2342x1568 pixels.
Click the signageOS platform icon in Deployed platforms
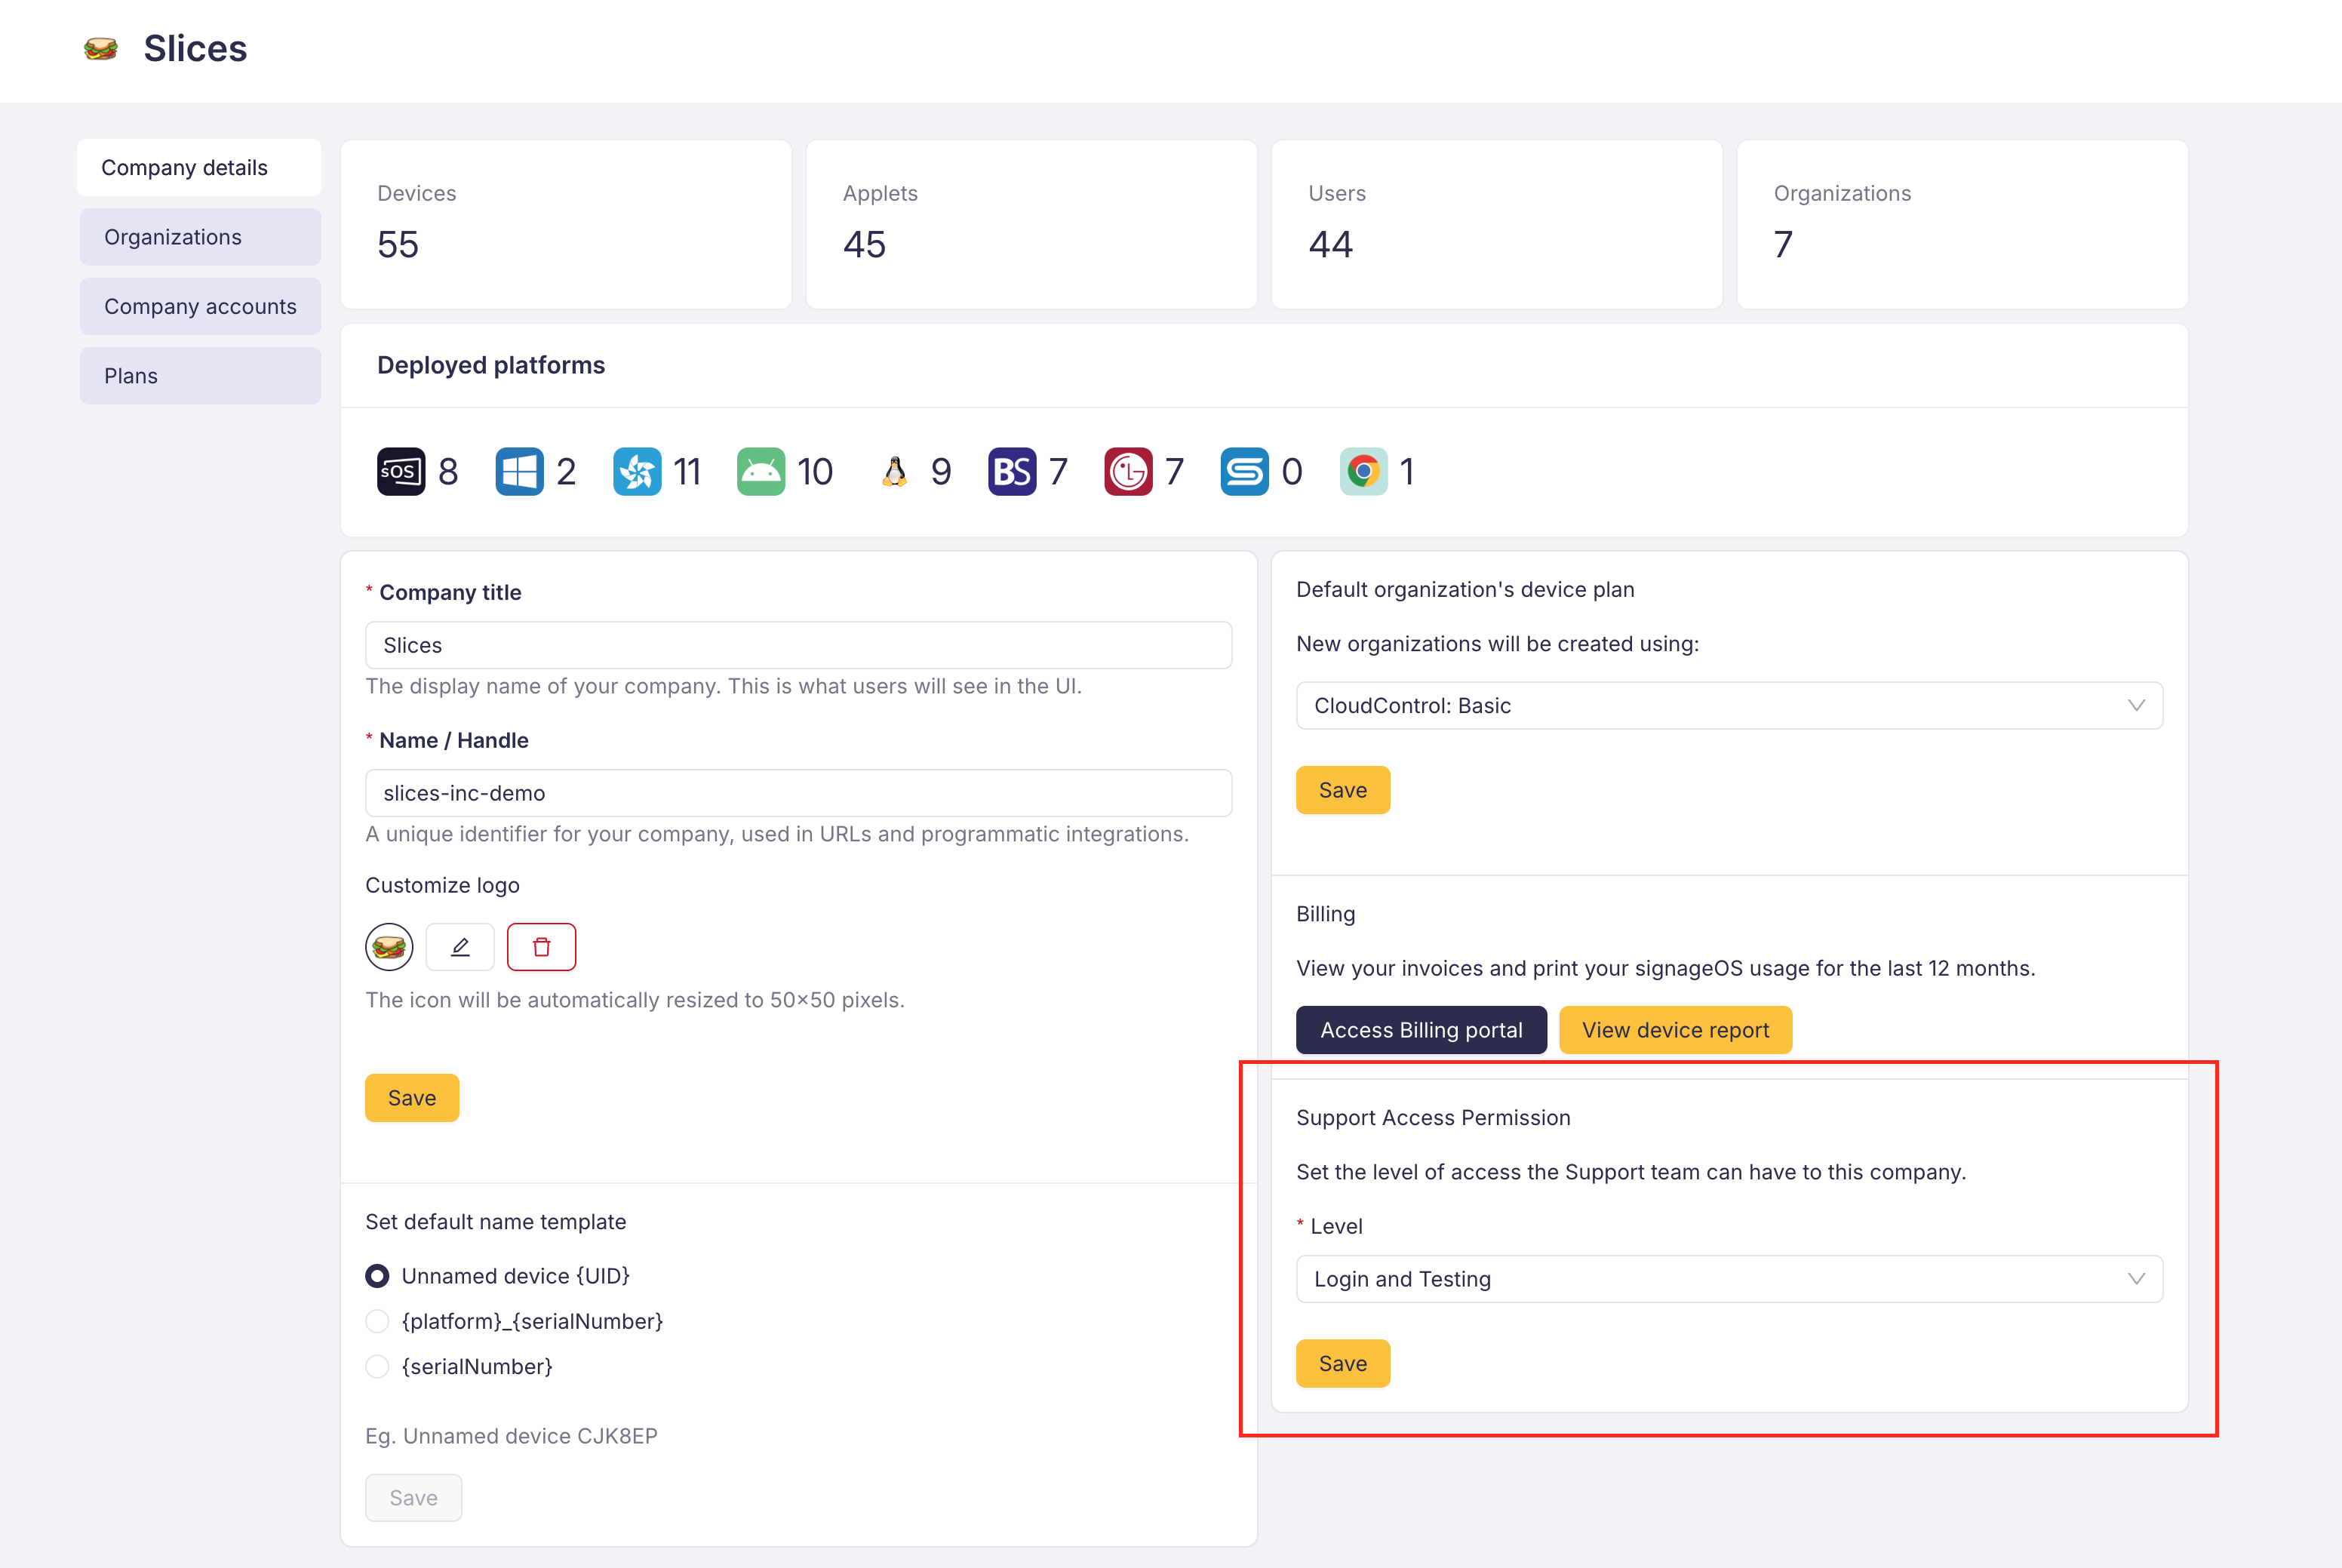(x=400, y=471)
